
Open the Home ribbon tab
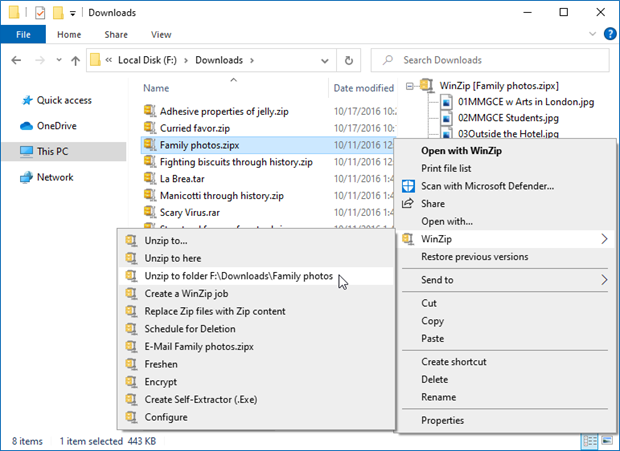69,34
